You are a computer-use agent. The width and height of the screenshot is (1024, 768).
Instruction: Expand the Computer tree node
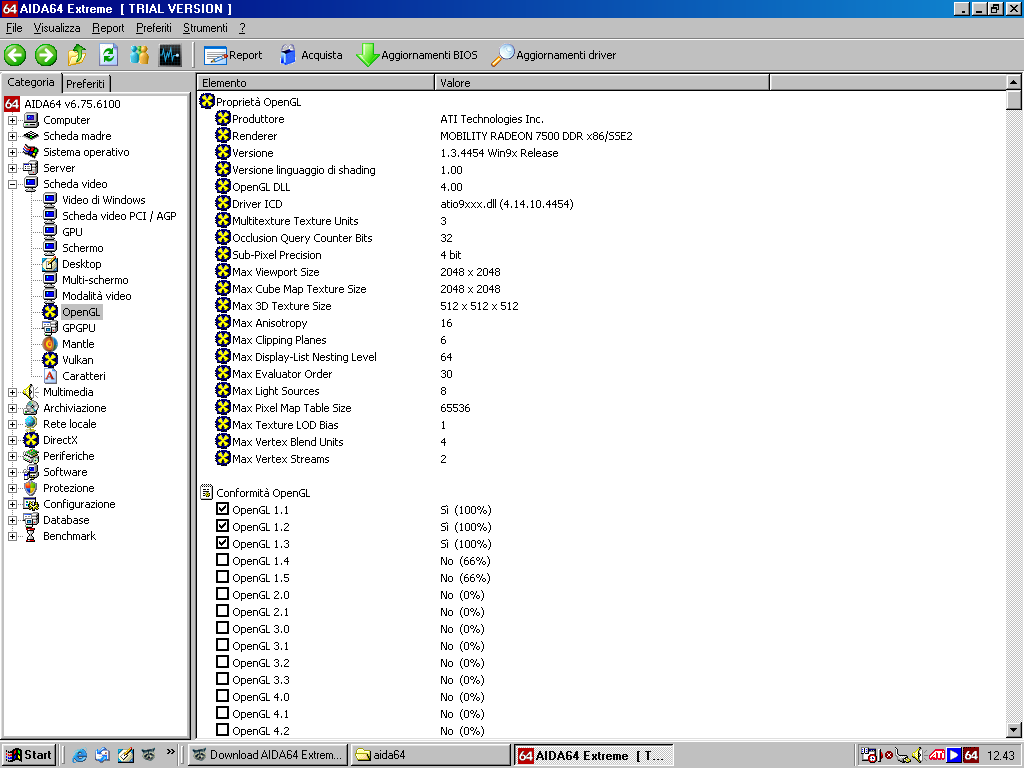[x=12, y=120]
